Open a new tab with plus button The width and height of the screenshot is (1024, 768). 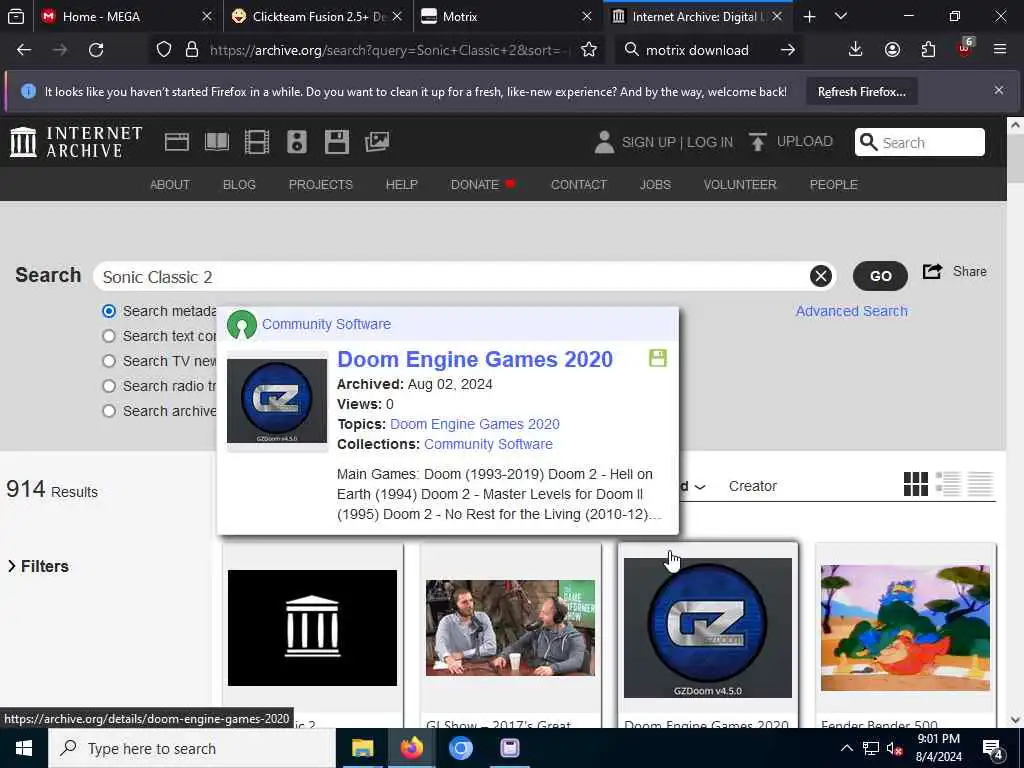point(810,16)
